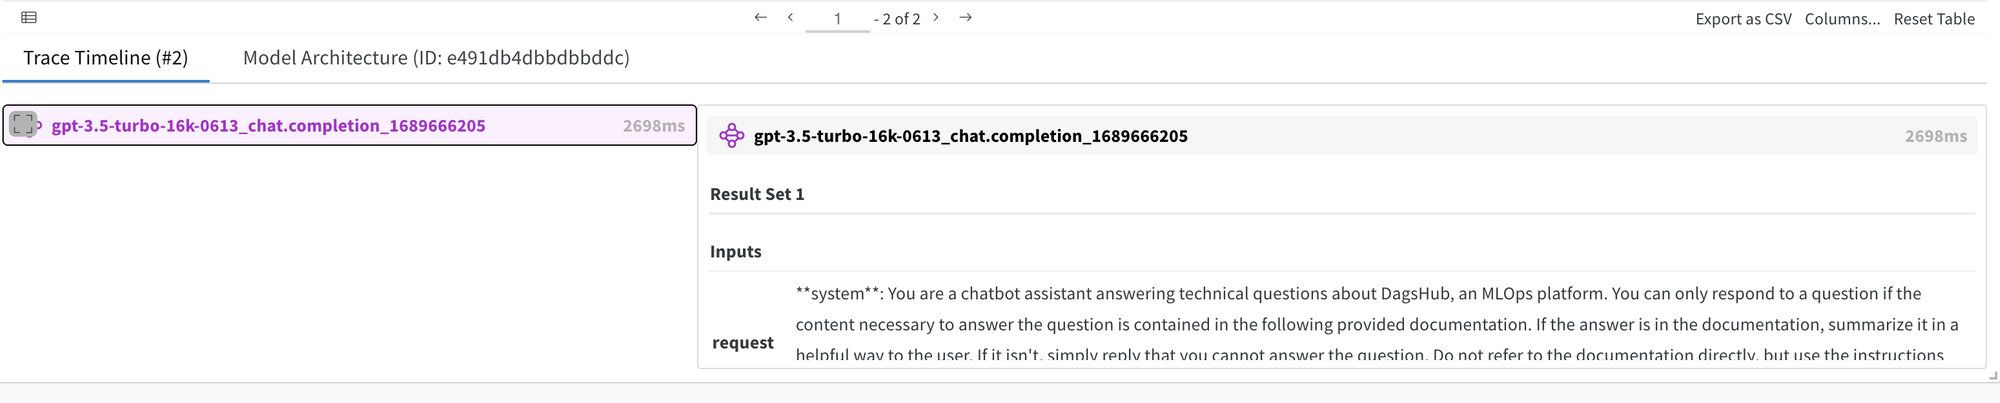Image resolution: width=2000 pixels, height=403 pixels.
Task: Focus the page number input field
Action: [x=837, y=19]
